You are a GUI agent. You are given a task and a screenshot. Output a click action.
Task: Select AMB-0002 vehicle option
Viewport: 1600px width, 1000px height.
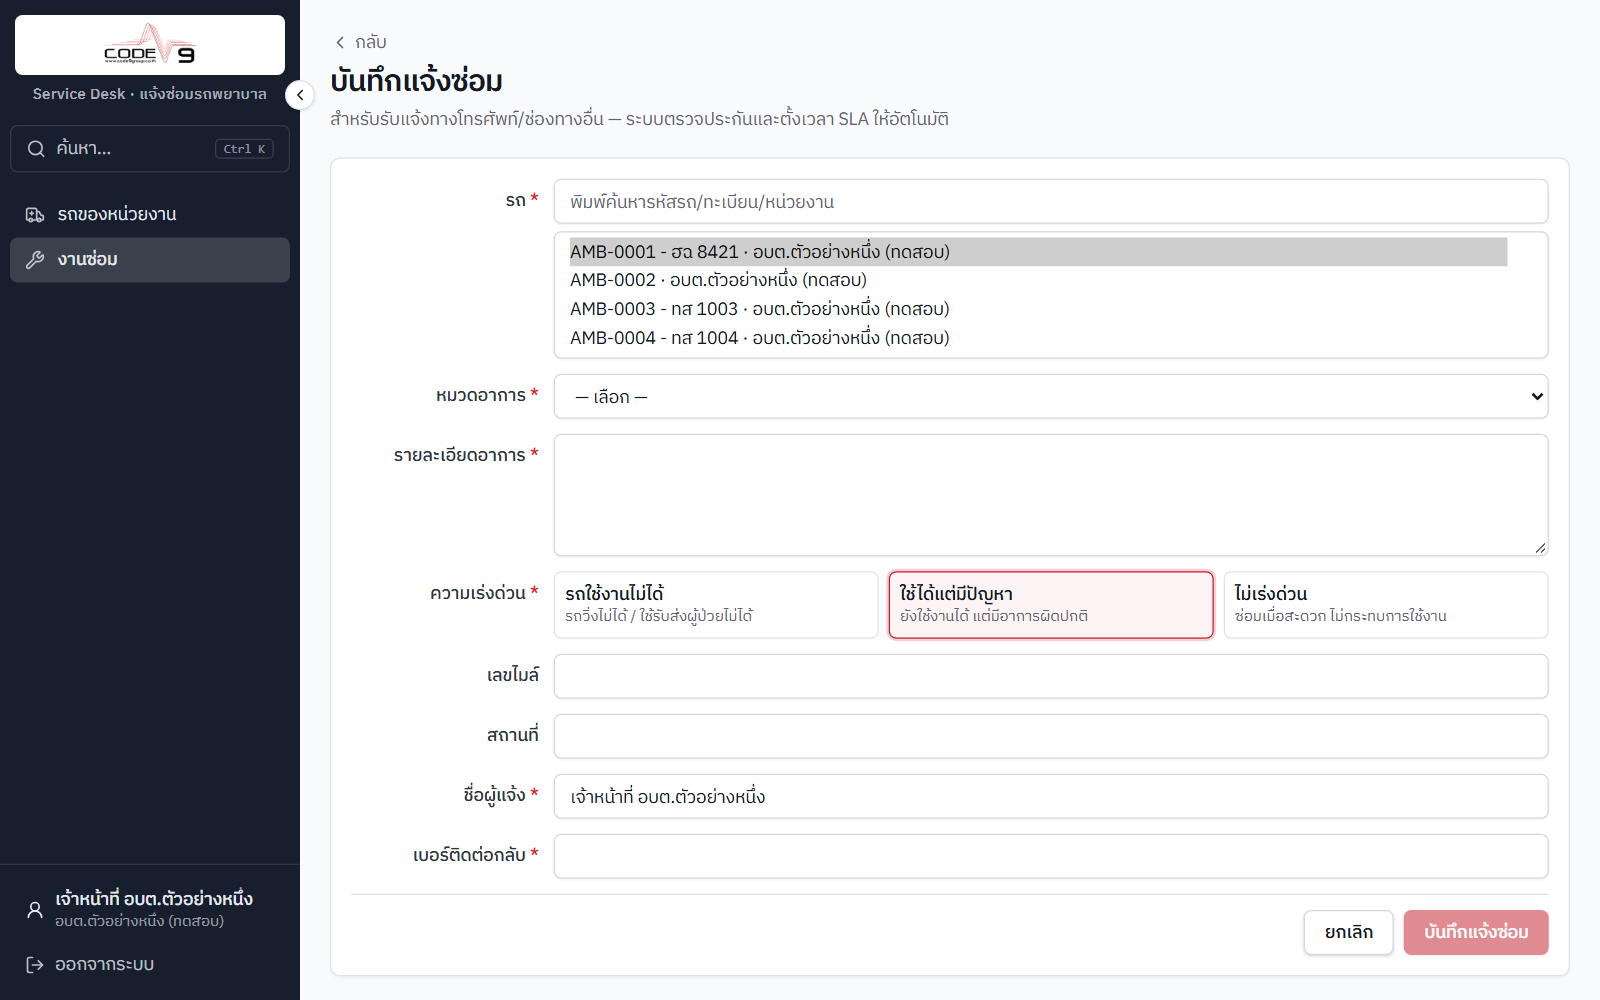click(x=1038, y=280)
